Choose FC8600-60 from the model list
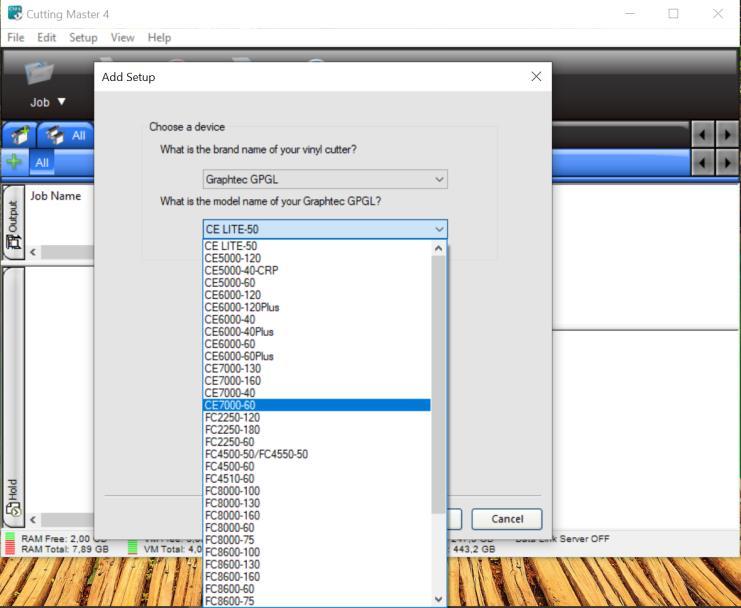 coord(317,590)
